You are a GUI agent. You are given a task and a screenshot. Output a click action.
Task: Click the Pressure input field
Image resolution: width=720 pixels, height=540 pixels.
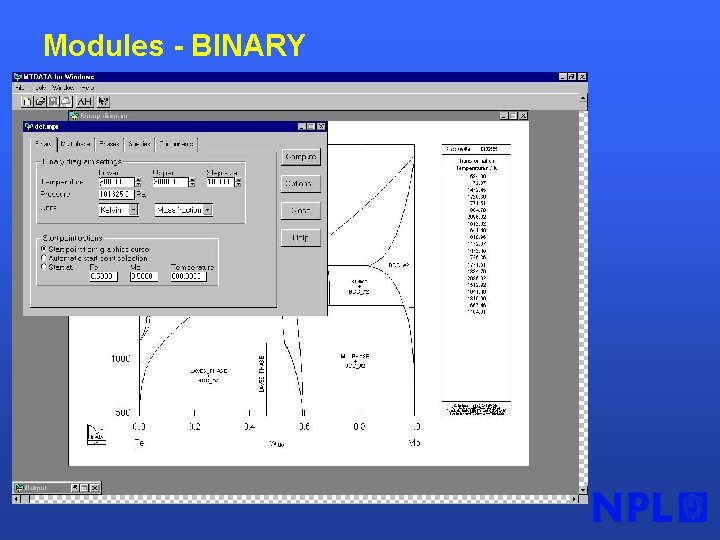[x=117, y=195]
